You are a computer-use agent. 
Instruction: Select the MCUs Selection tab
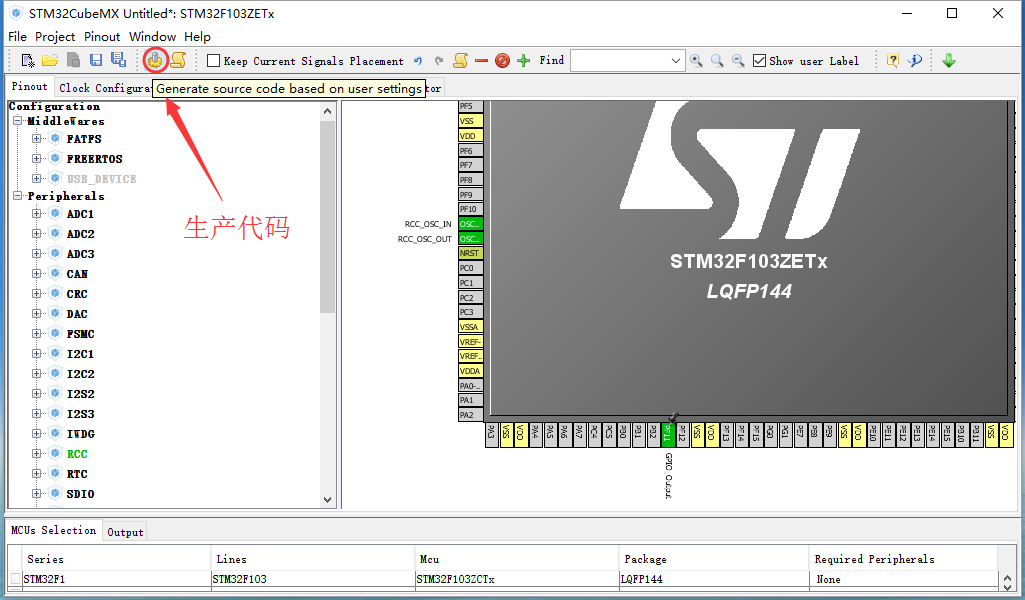coord(54,530)
